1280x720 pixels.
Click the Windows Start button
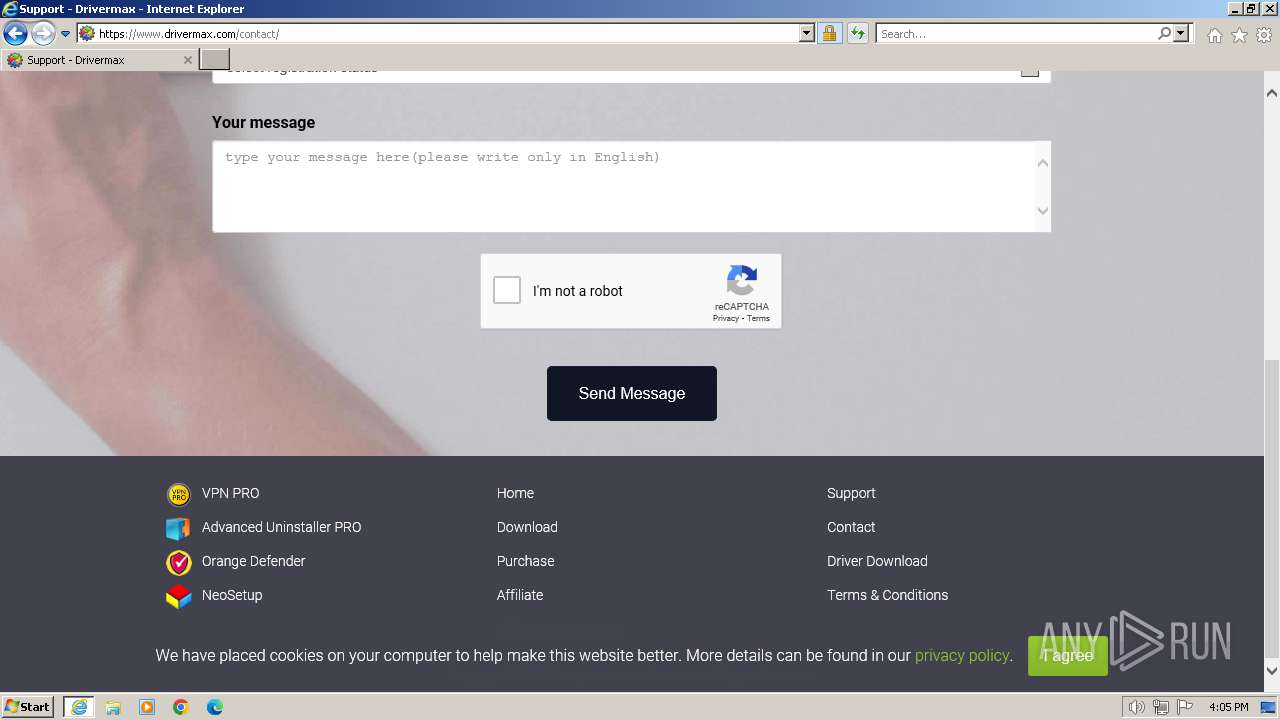point(28,707)
